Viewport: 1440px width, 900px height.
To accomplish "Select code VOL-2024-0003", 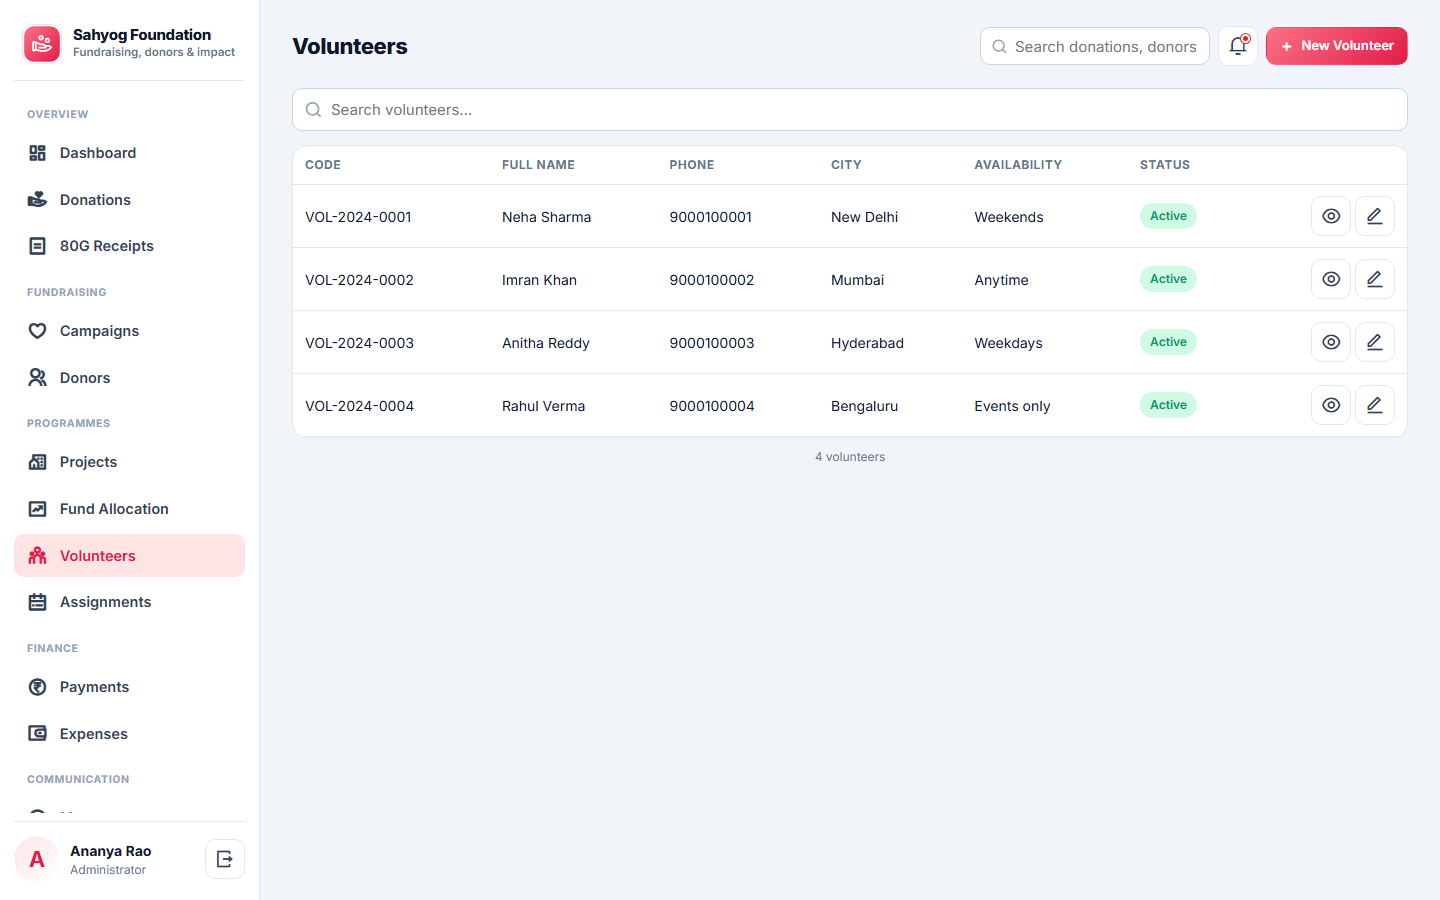I will [x=359, y=343].
